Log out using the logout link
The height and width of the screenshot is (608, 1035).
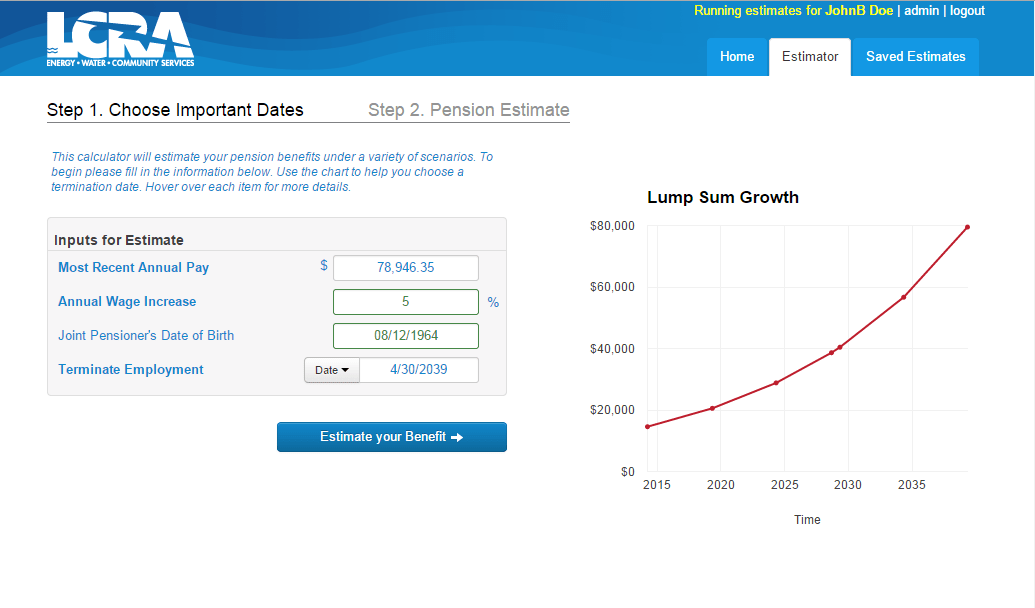[967, 11]
